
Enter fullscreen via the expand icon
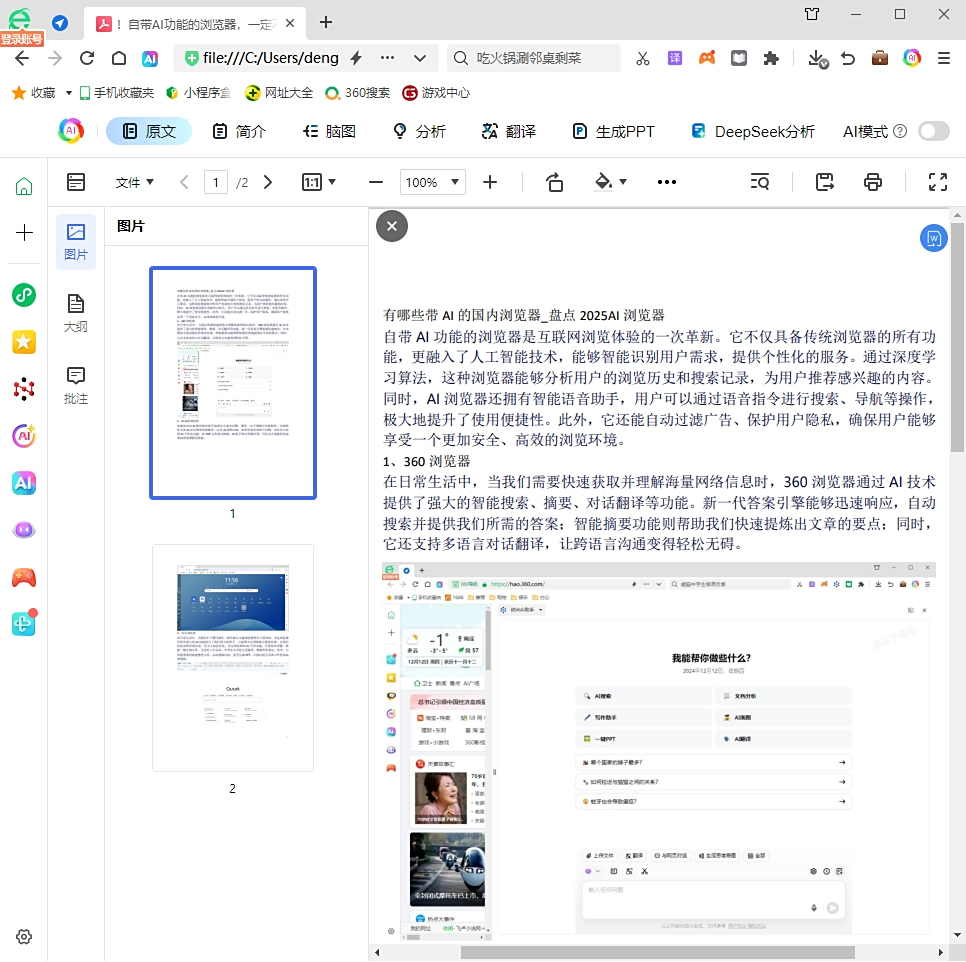coord(936,182)
